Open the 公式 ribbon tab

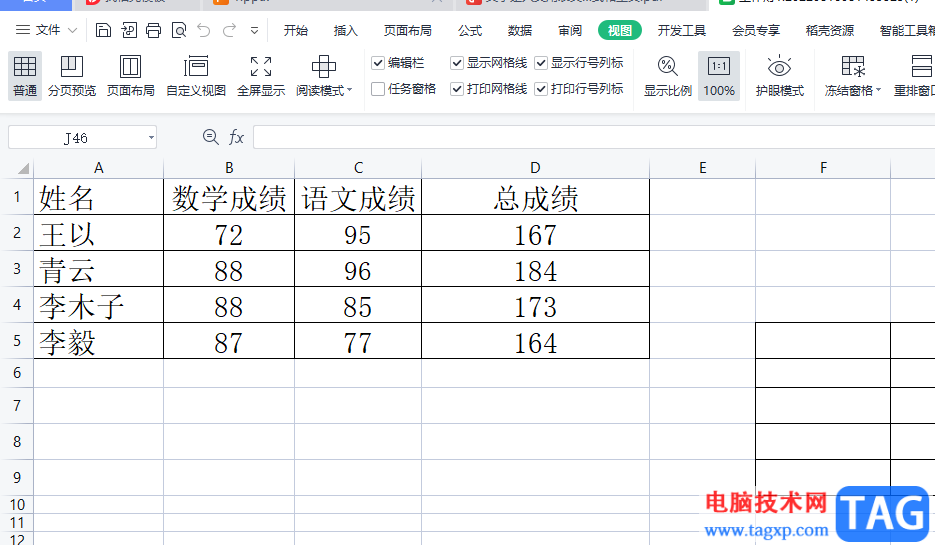point(470,30)
